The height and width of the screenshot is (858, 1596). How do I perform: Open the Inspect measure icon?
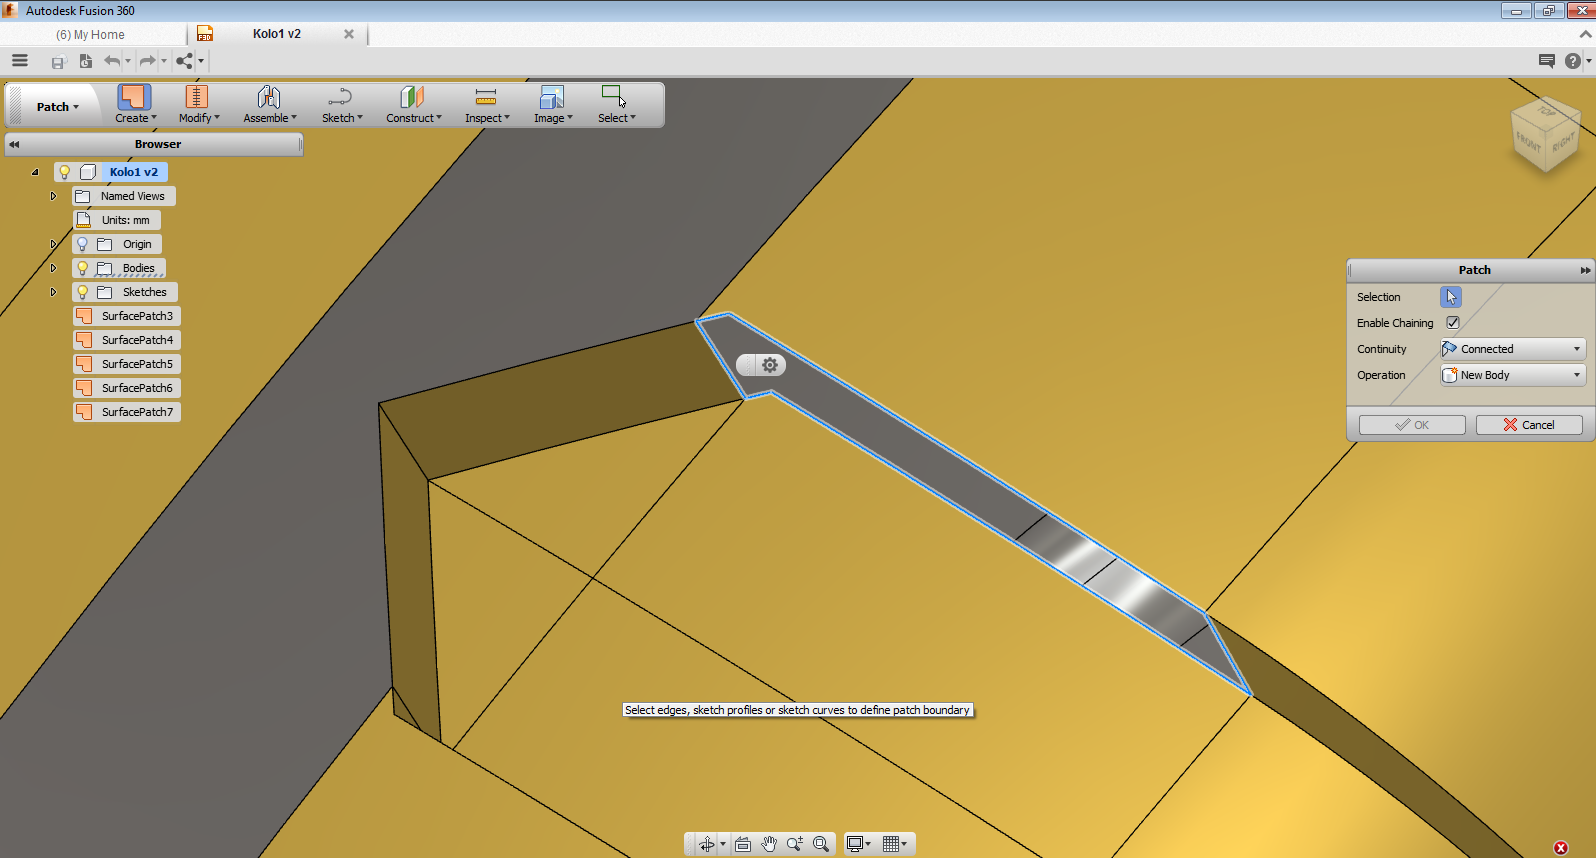click(x=486, y=97)
